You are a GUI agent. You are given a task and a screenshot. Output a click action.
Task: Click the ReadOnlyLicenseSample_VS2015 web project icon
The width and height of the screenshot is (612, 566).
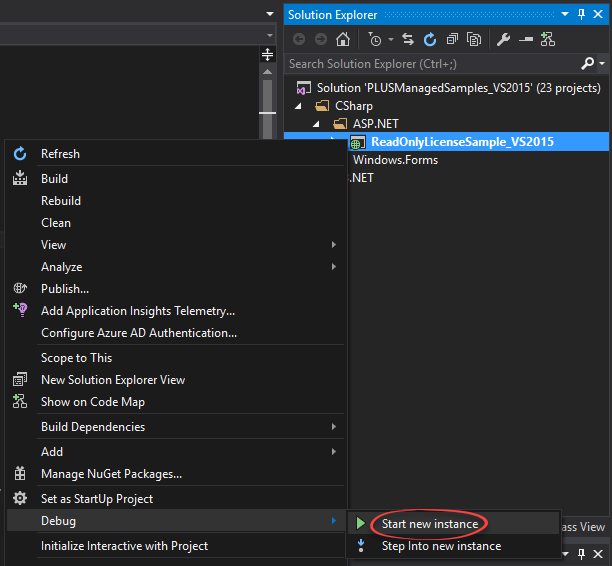point(358,142)
